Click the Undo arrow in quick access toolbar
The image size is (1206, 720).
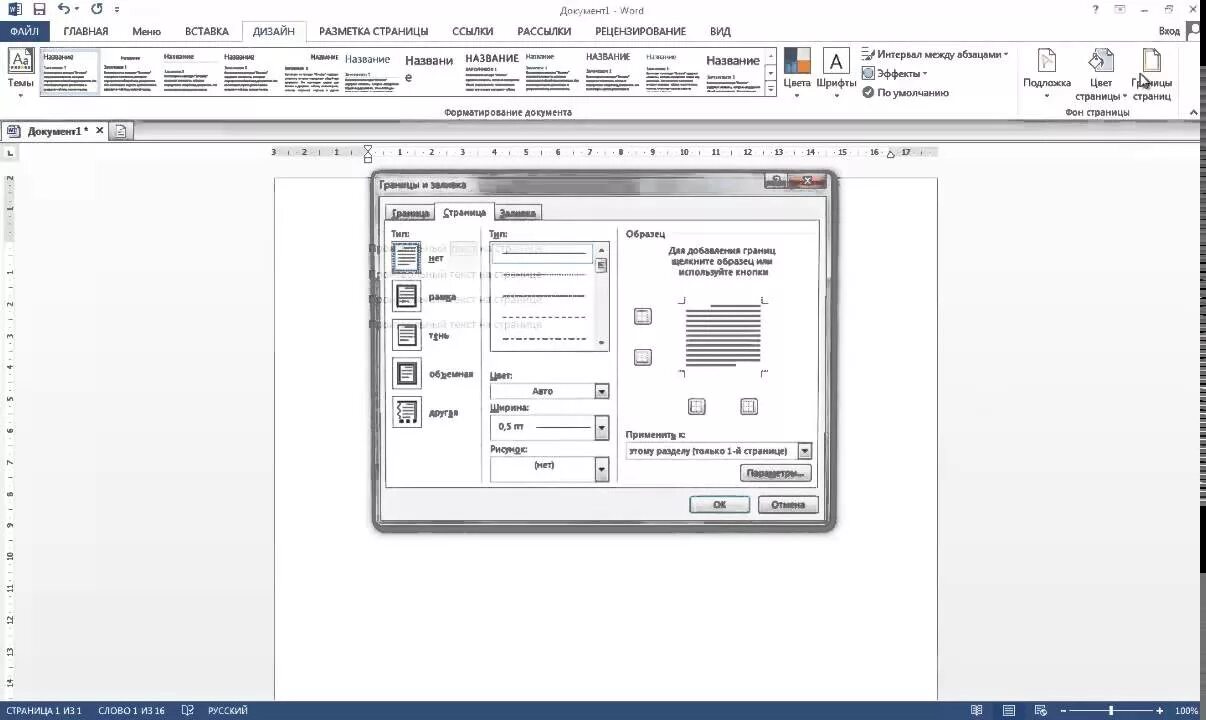tap(64, 9)
